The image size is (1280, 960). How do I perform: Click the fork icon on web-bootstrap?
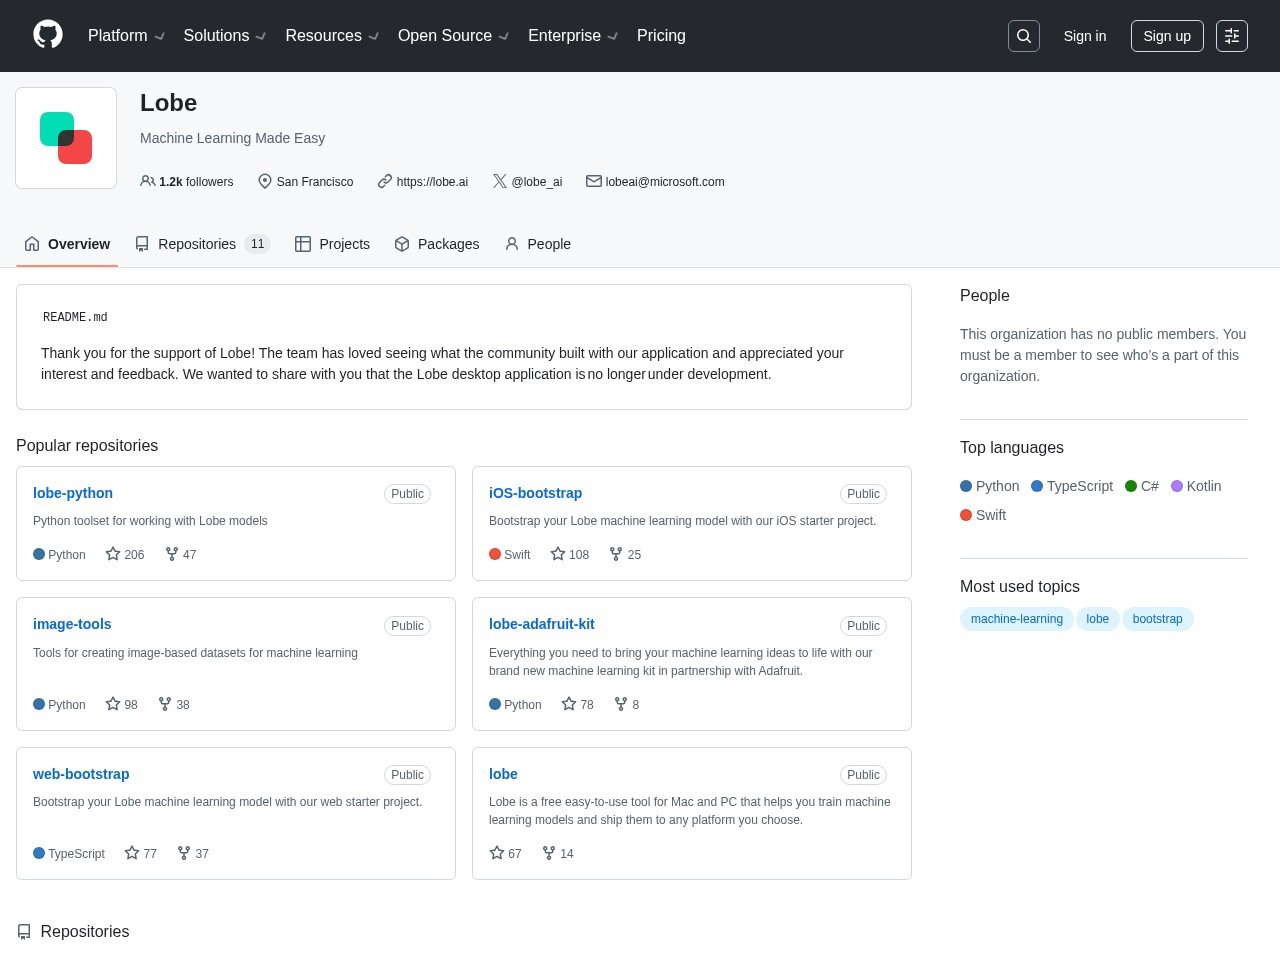click(184, 853)
